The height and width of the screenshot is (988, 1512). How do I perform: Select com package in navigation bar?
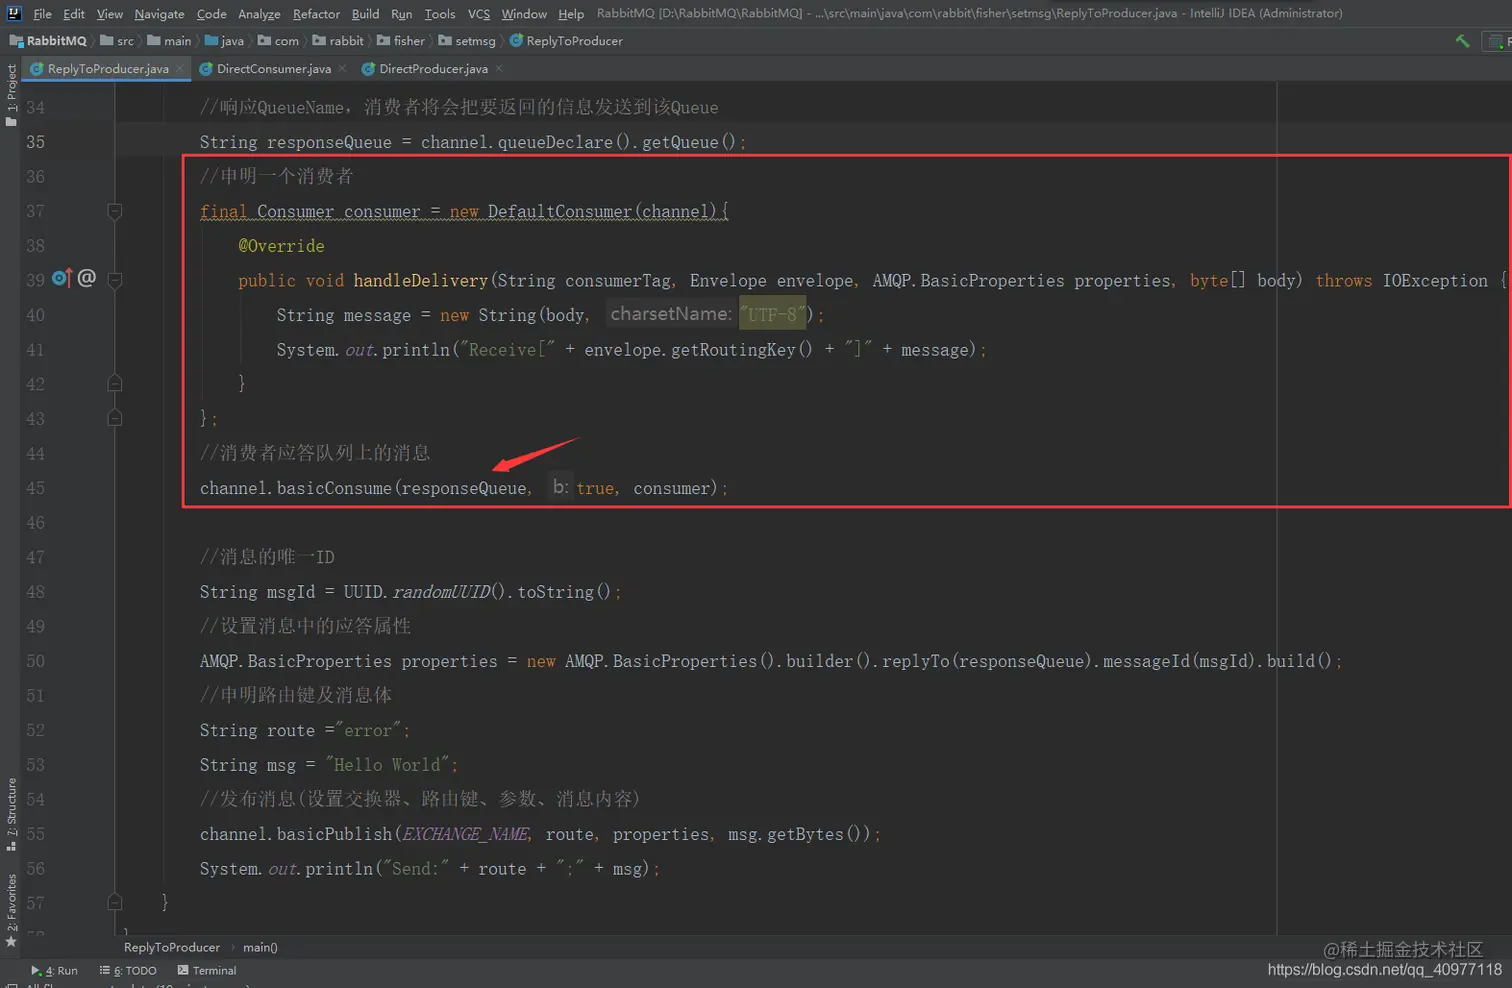click(278, 41)
